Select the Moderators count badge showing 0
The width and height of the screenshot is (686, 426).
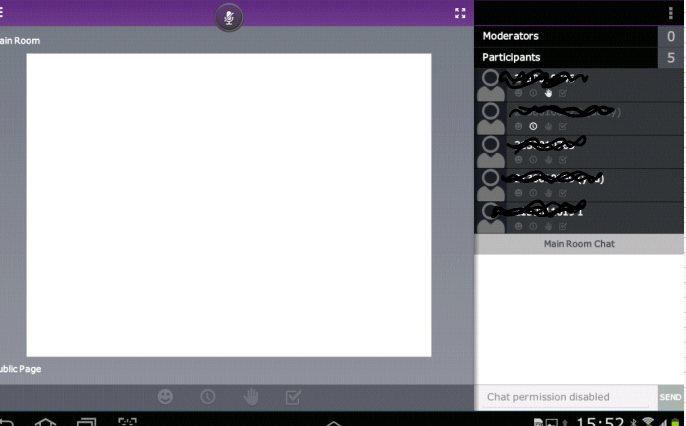671,36
